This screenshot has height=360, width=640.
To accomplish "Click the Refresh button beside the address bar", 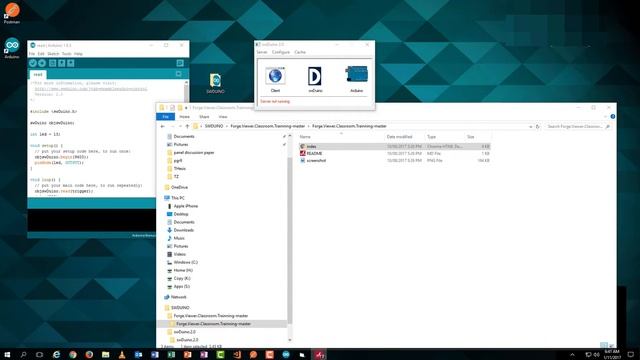I will click(x=538, y=127).
